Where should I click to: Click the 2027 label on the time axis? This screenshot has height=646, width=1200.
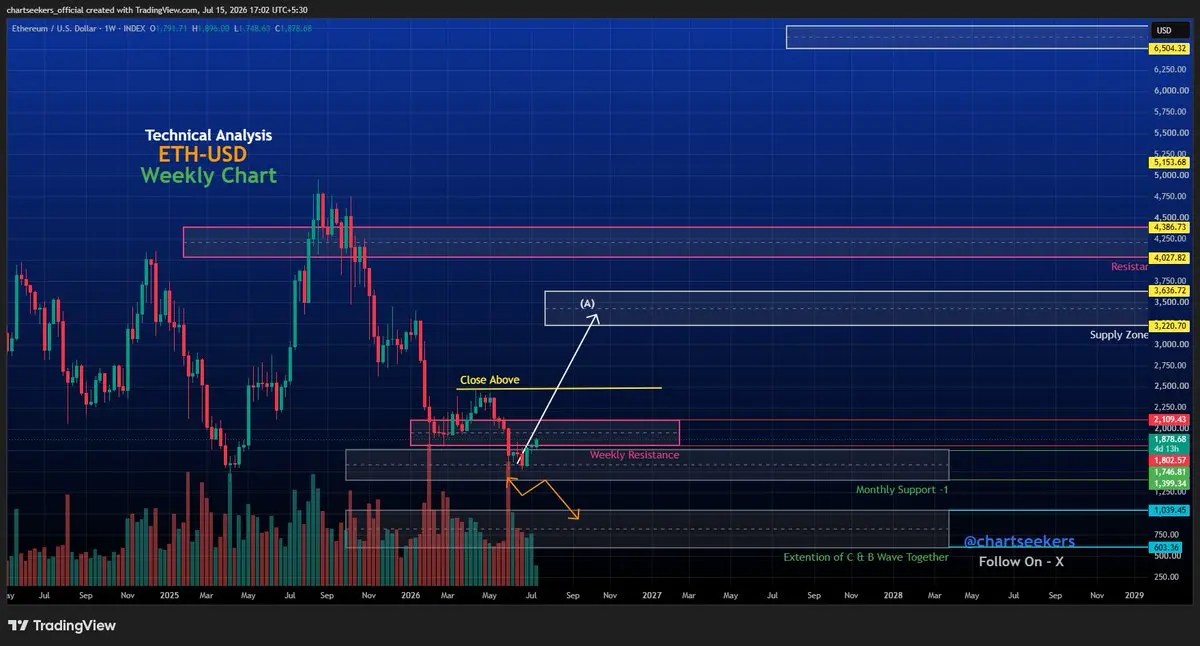pyautogui.click(x=652, y=595)
